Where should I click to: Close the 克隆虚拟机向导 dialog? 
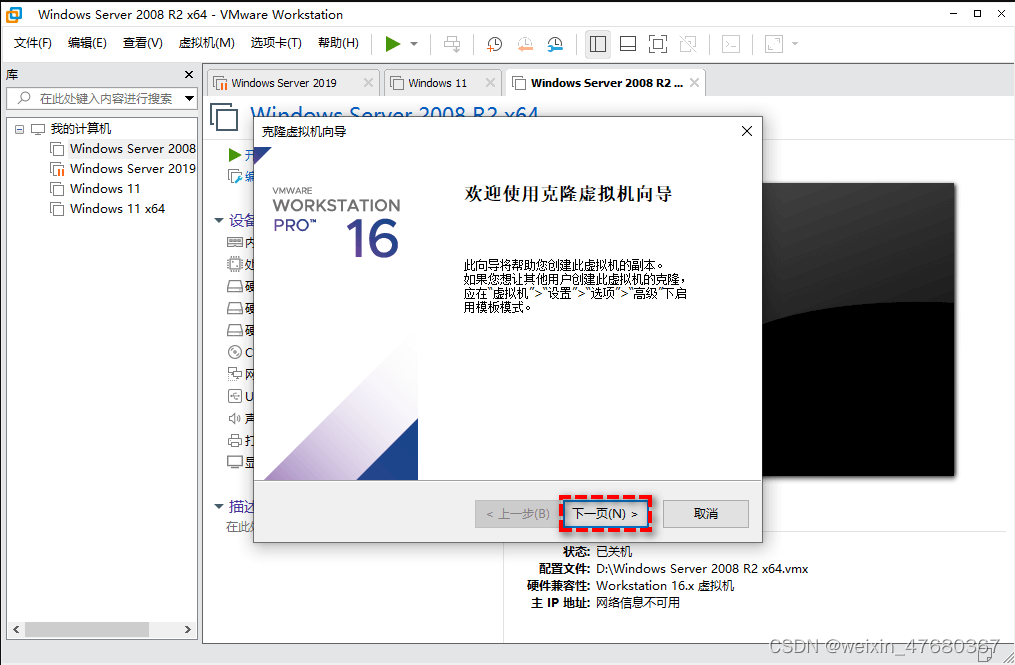pos(746,131)
